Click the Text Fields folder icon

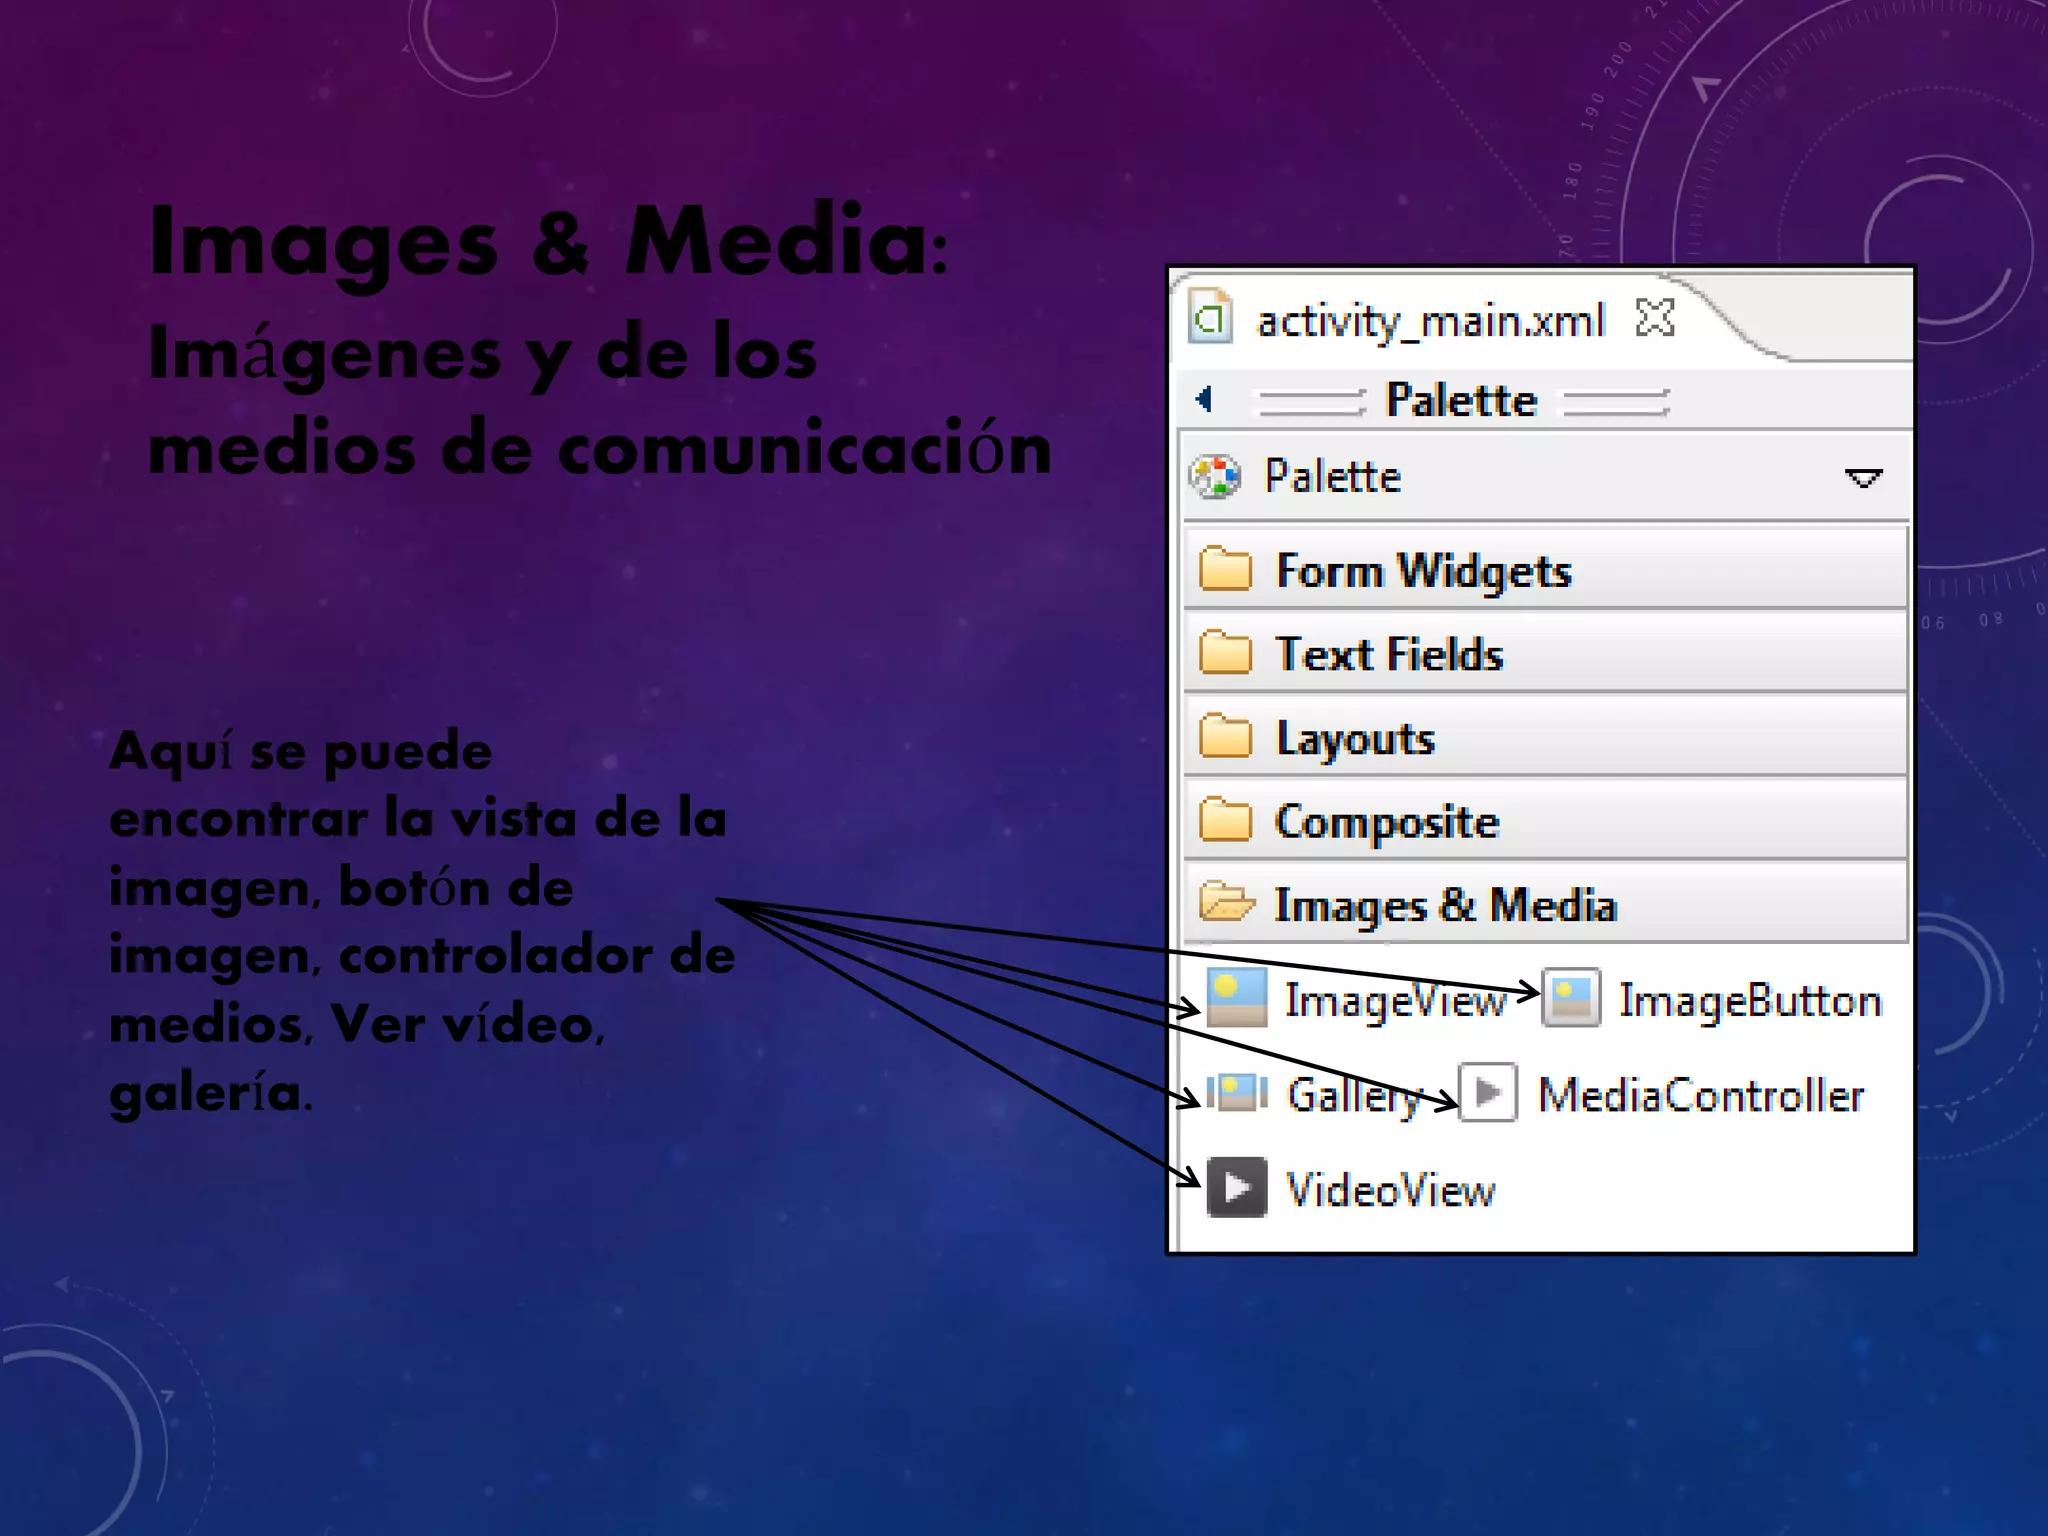pos(1225,653)
